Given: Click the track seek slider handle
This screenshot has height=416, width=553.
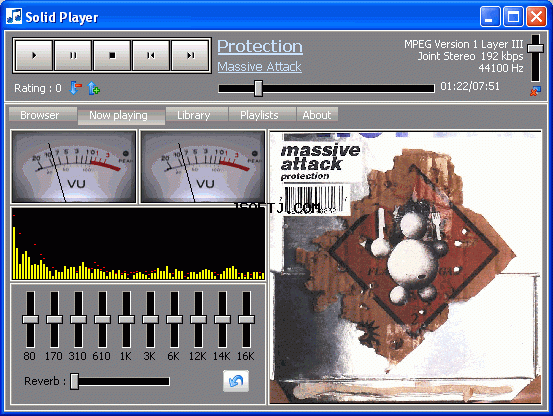Looking at the screenshot, I should pos(259,88).
